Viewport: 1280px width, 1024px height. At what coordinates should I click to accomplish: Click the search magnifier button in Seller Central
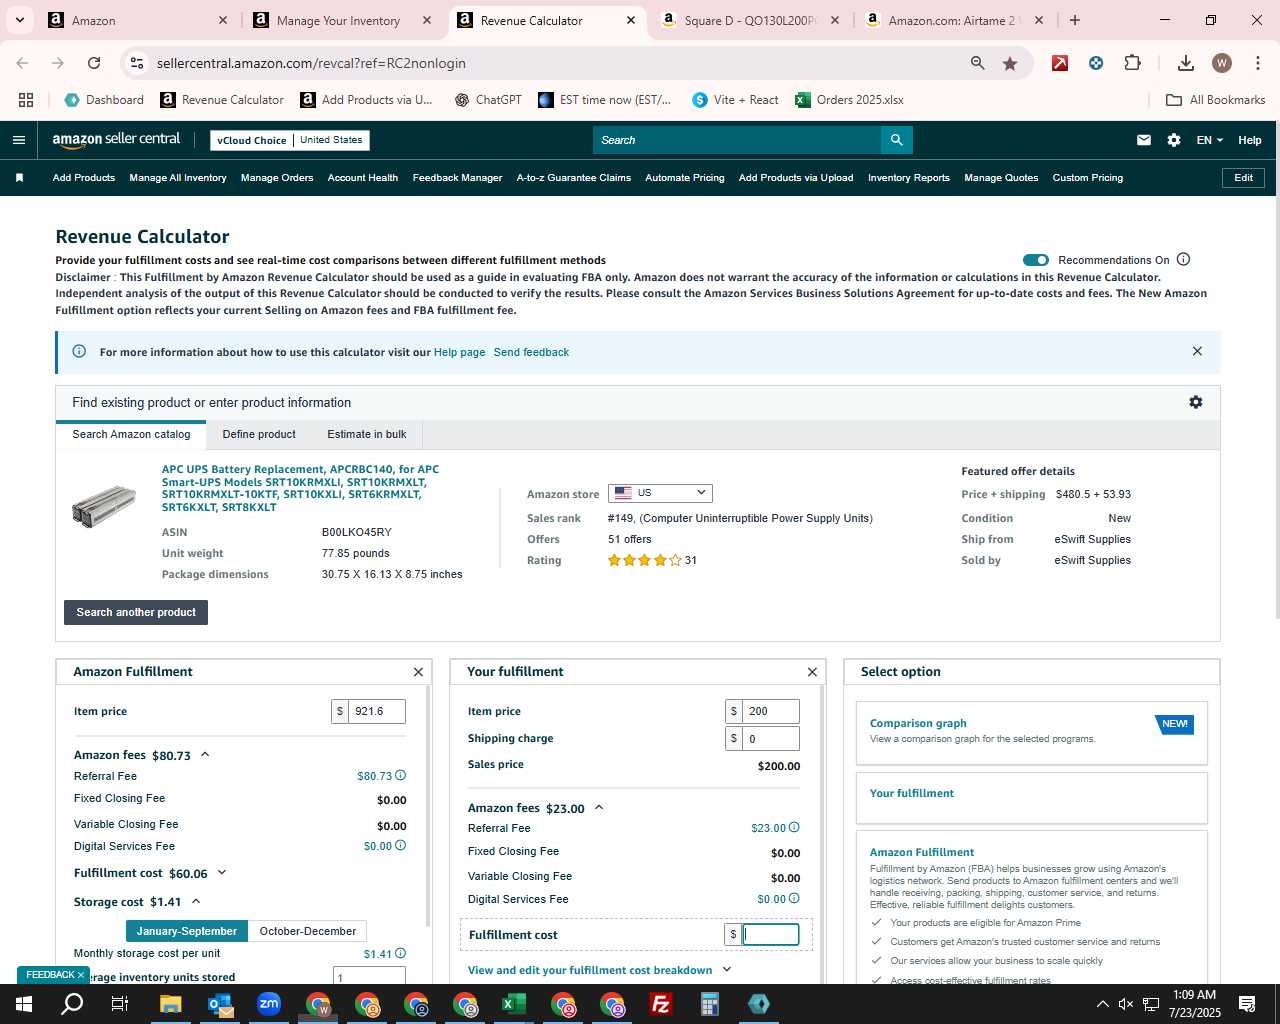(897, 140)
